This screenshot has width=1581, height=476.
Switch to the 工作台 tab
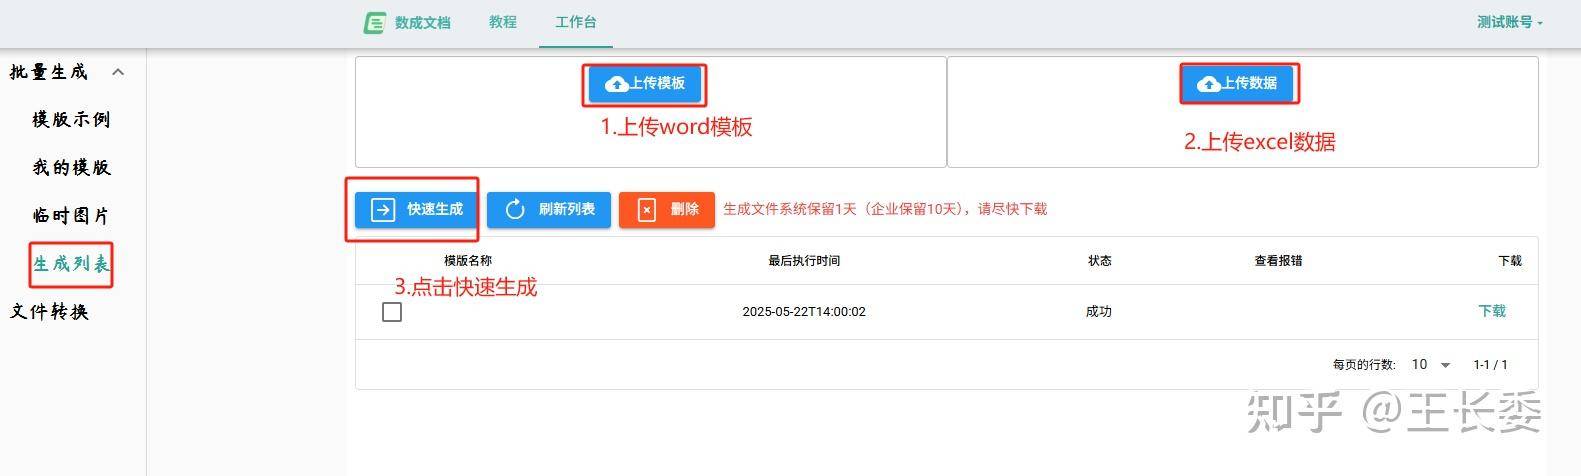pos(576,22)
